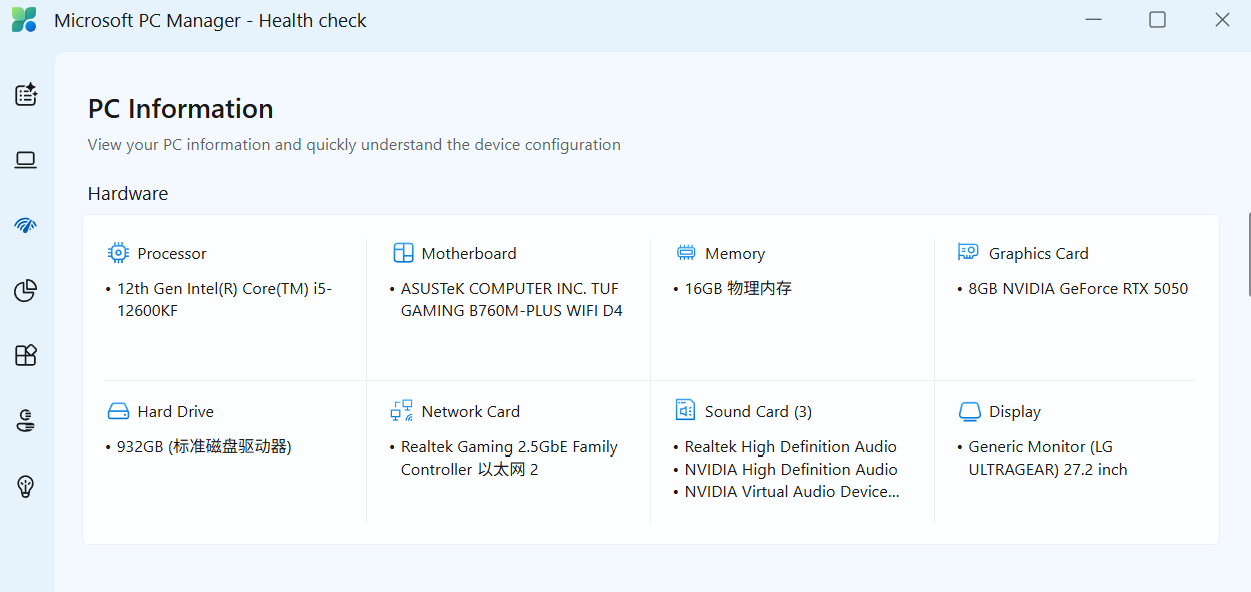Open the pie chart icon in the sidebar
1251x592 pixels.
(26, 291)
